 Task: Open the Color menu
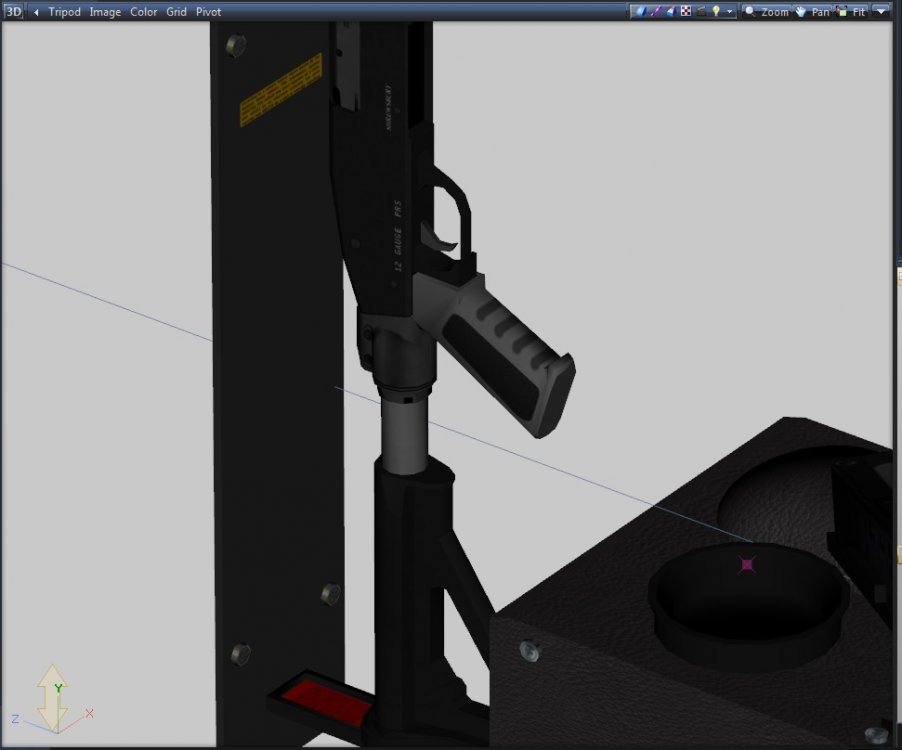click(x=143, y=12)
